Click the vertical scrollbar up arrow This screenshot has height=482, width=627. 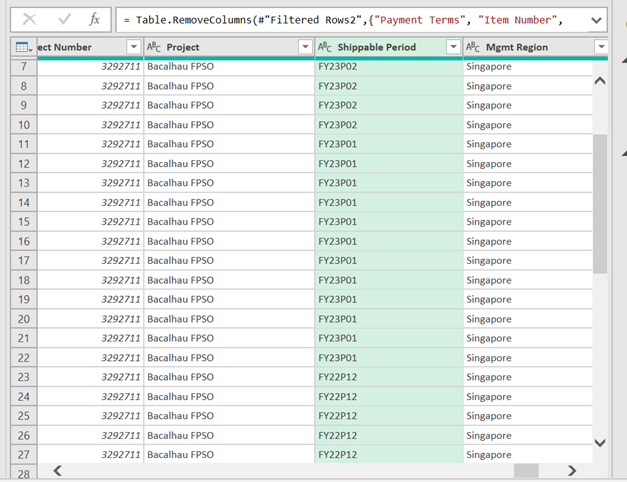click(x=600, y=81)
